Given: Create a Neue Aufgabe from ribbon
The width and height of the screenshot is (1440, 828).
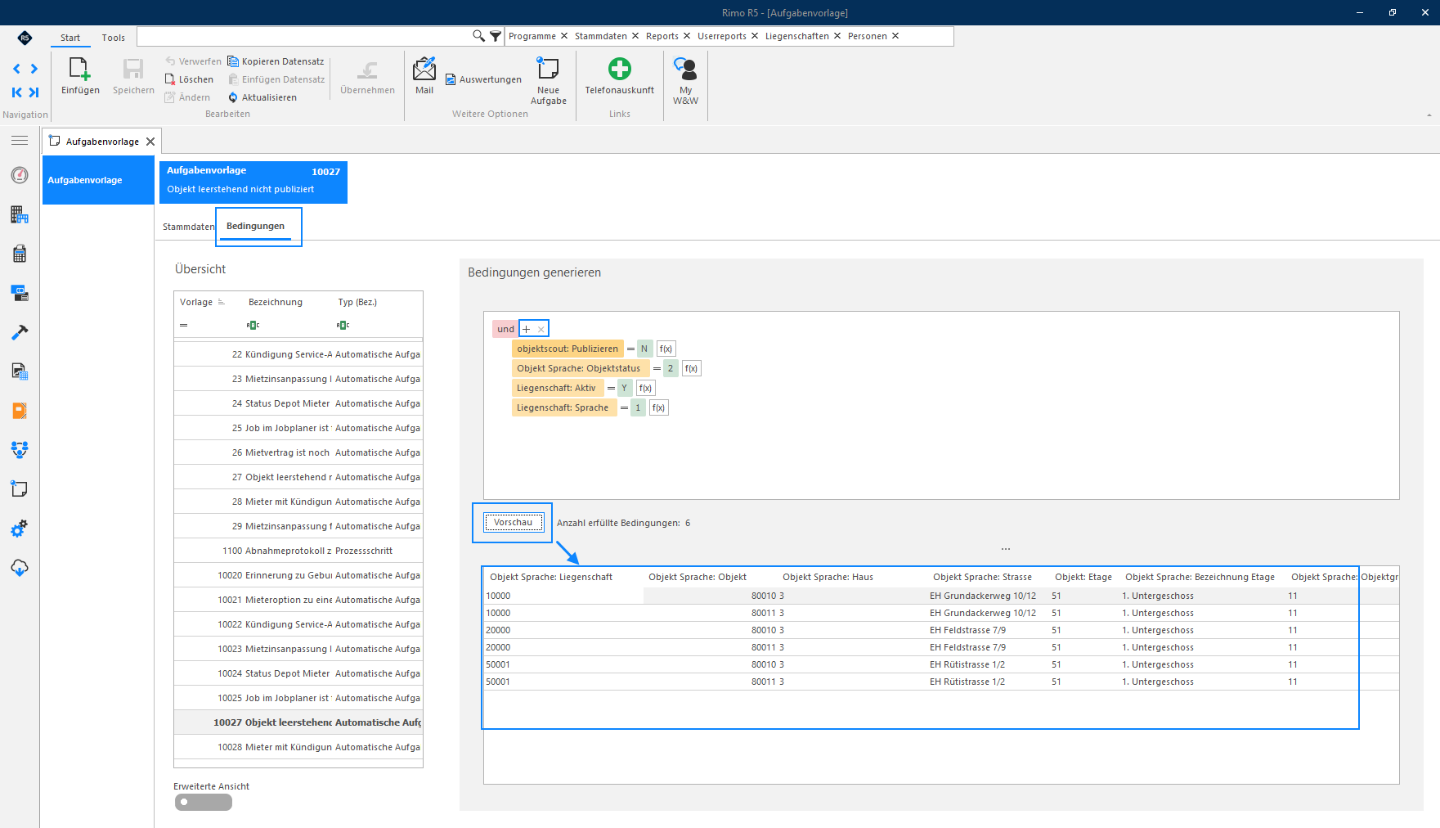Looking at the screenshot, I should tap(548, 68).
